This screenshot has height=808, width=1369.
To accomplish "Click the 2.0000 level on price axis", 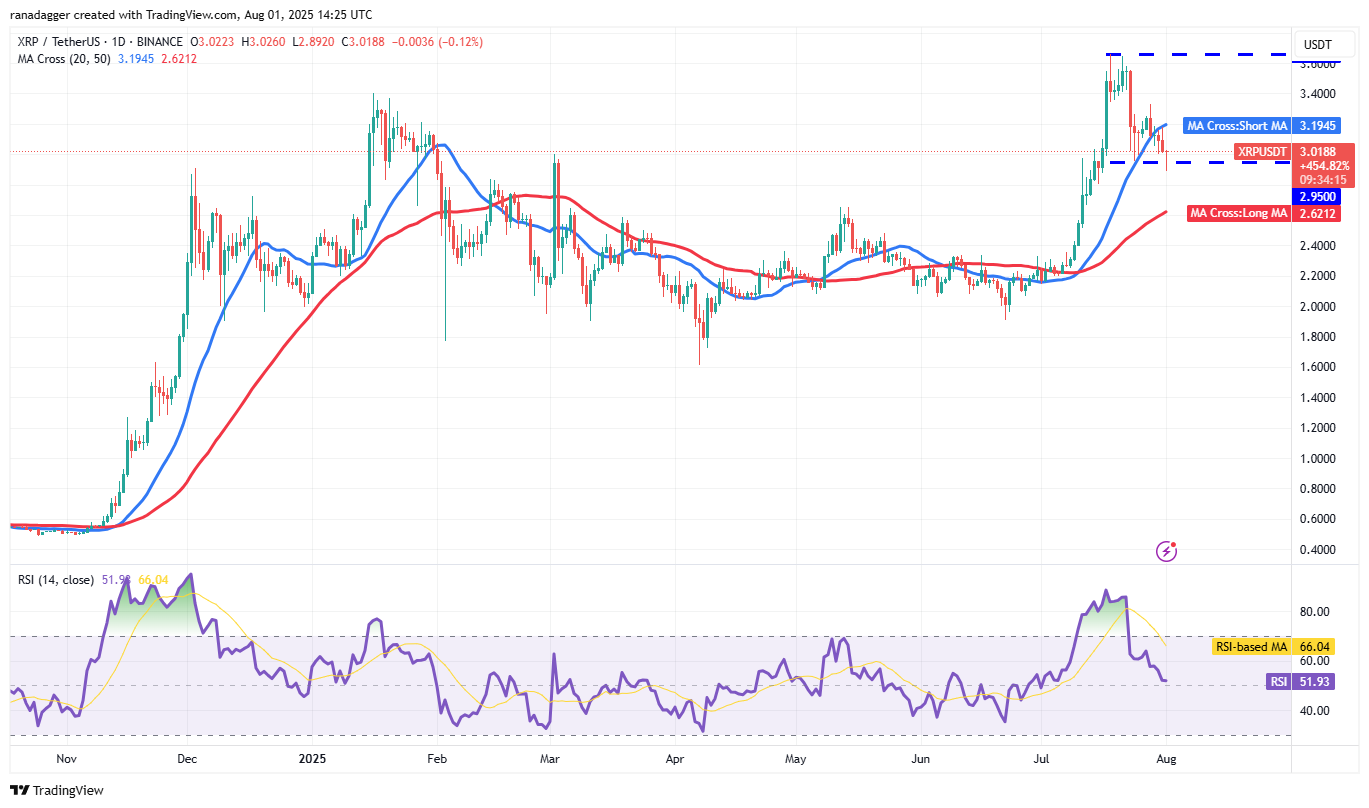I will 1320,306.
